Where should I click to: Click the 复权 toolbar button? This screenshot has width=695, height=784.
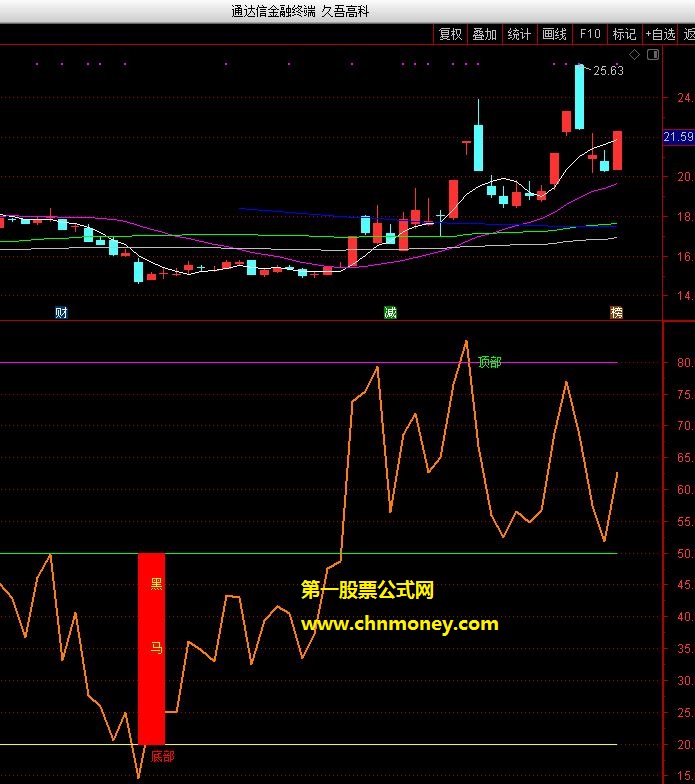[x=450, y=34]
